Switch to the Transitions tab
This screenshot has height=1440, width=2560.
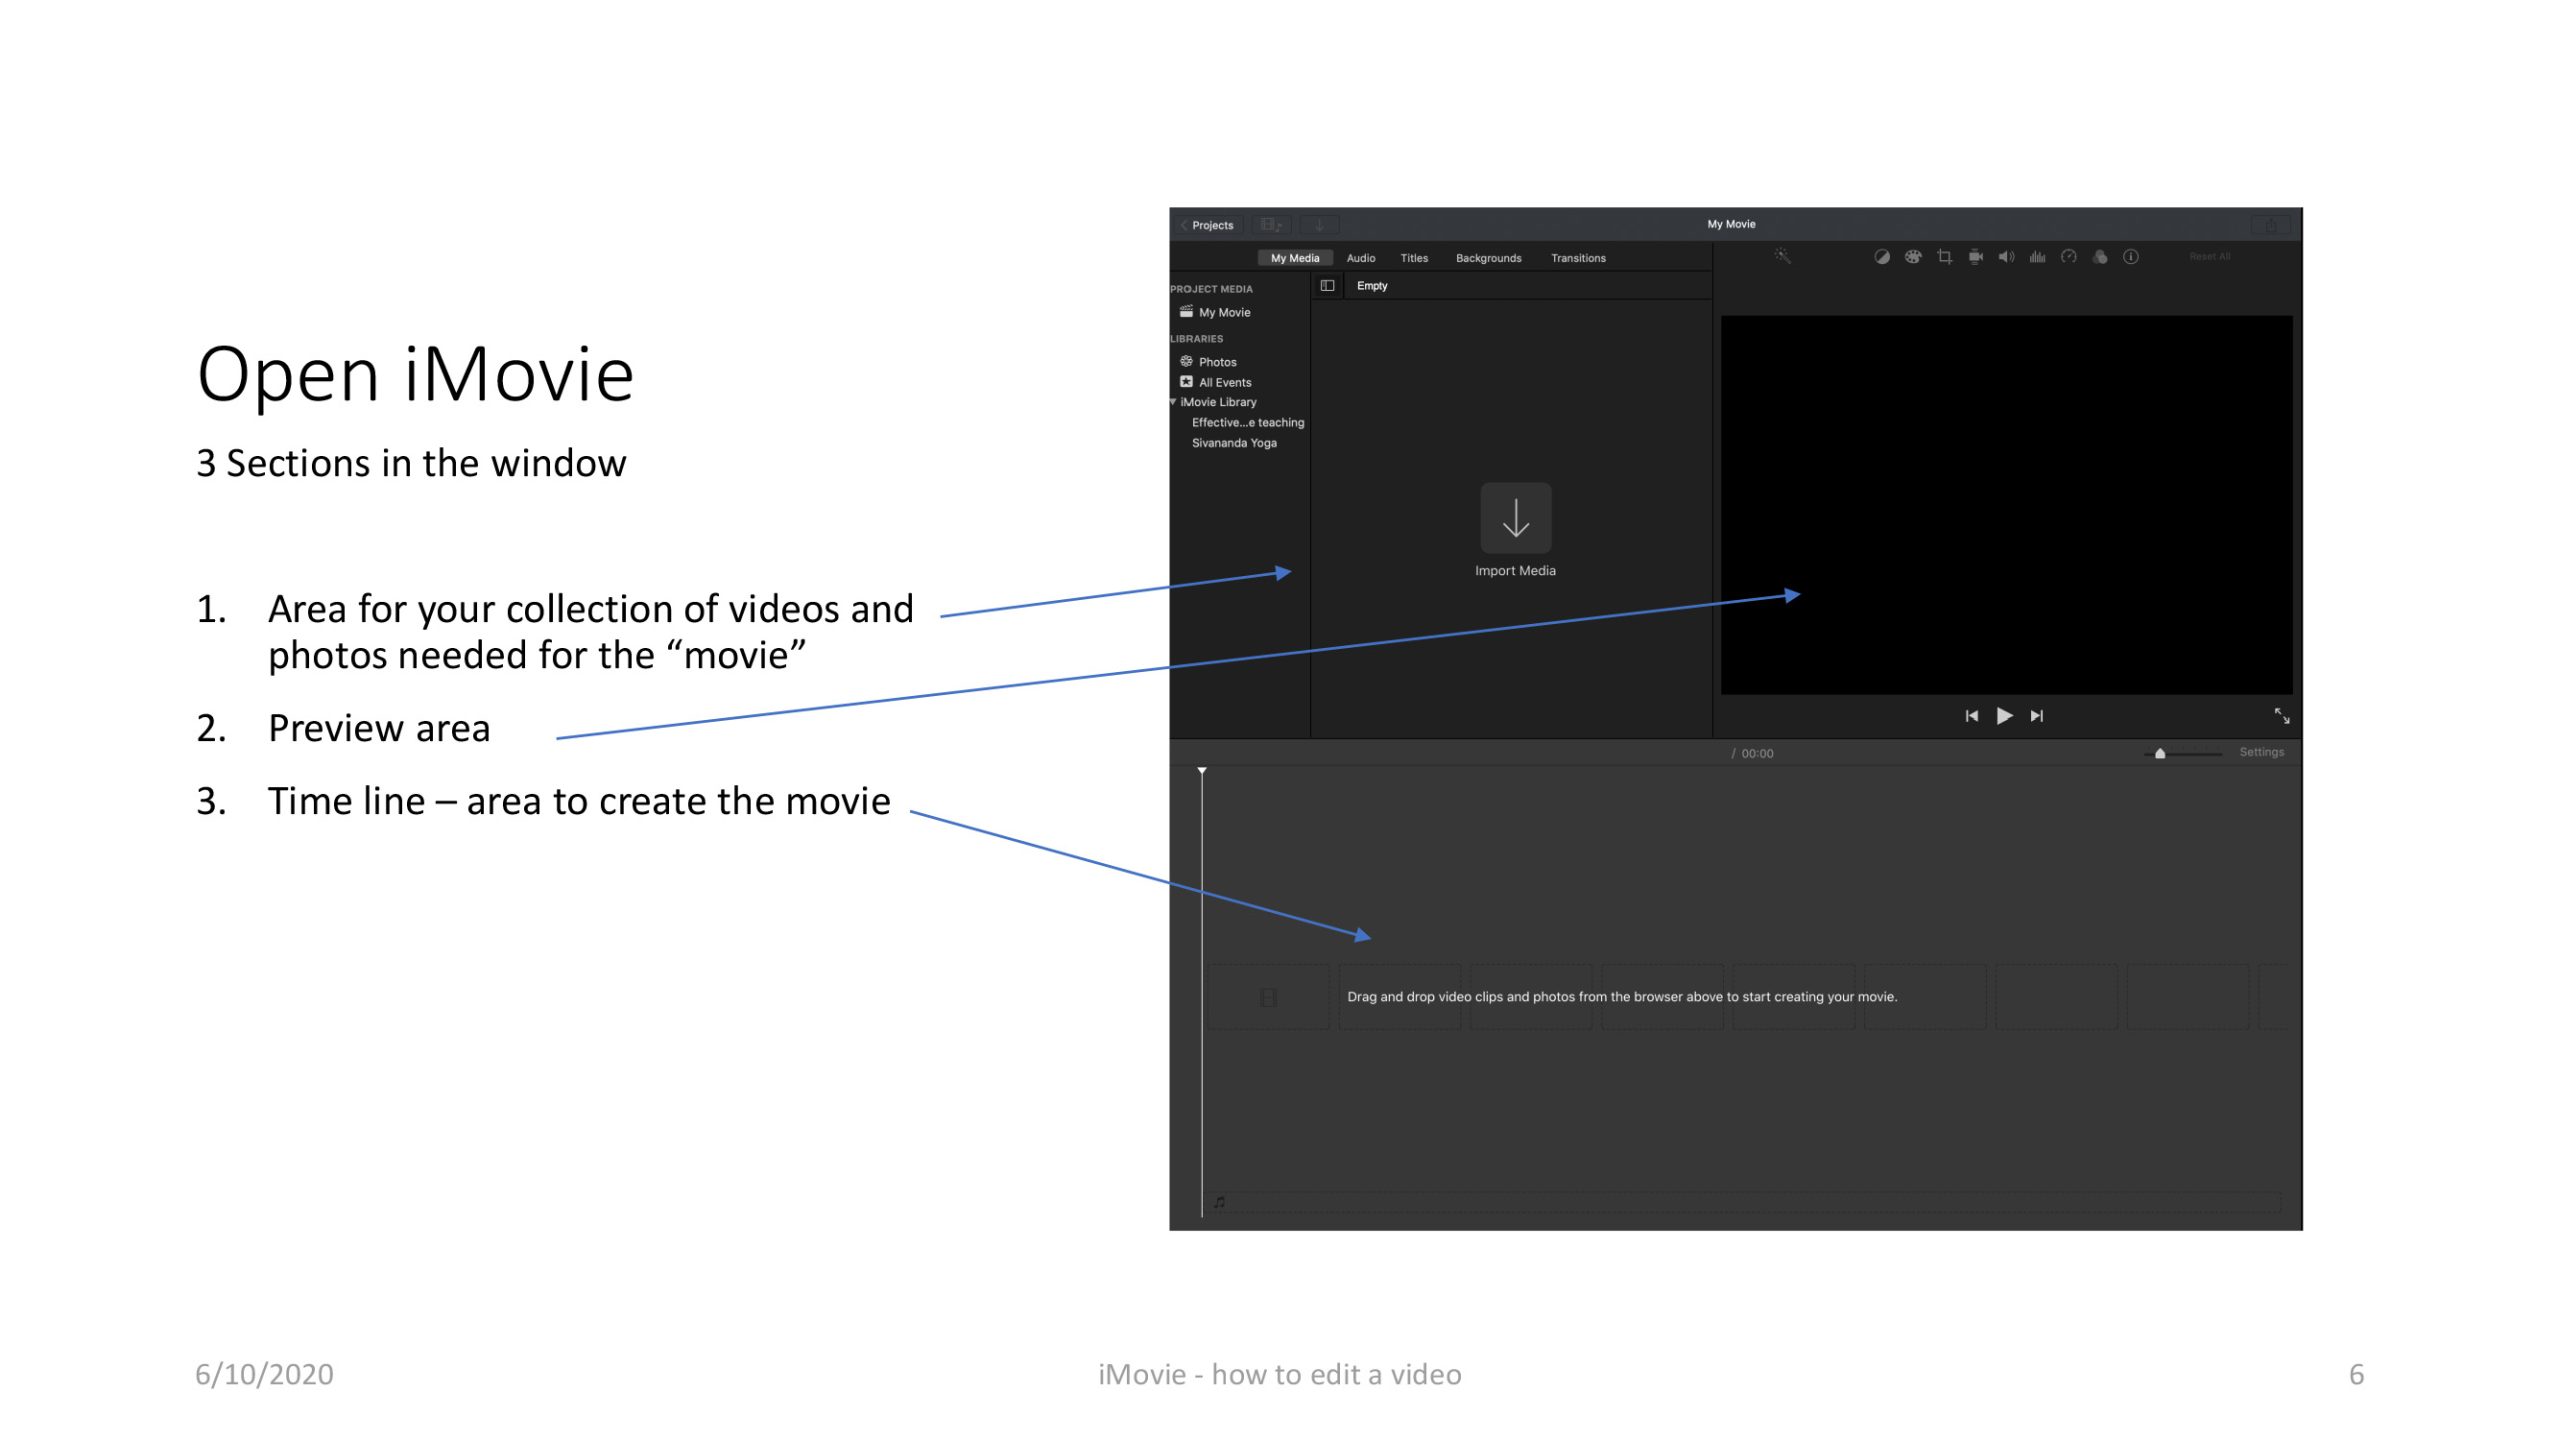[1577, 258]
